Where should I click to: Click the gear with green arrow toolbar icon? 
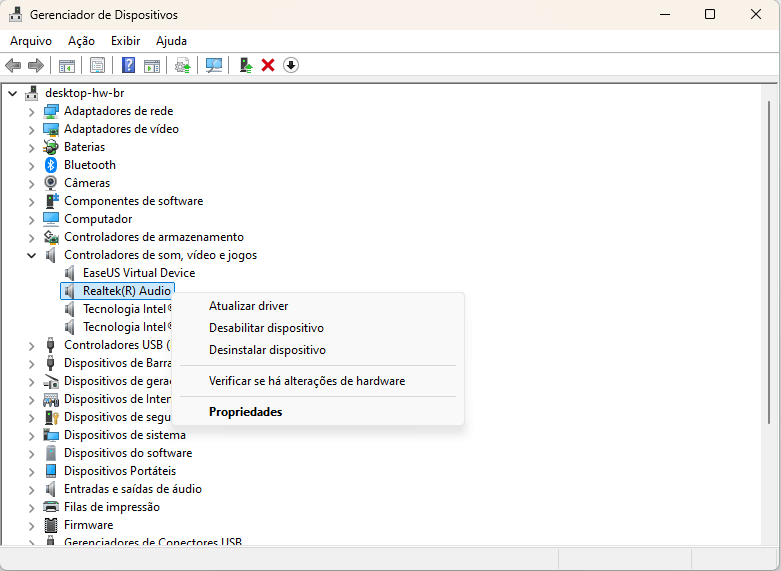tap(182, 65)
